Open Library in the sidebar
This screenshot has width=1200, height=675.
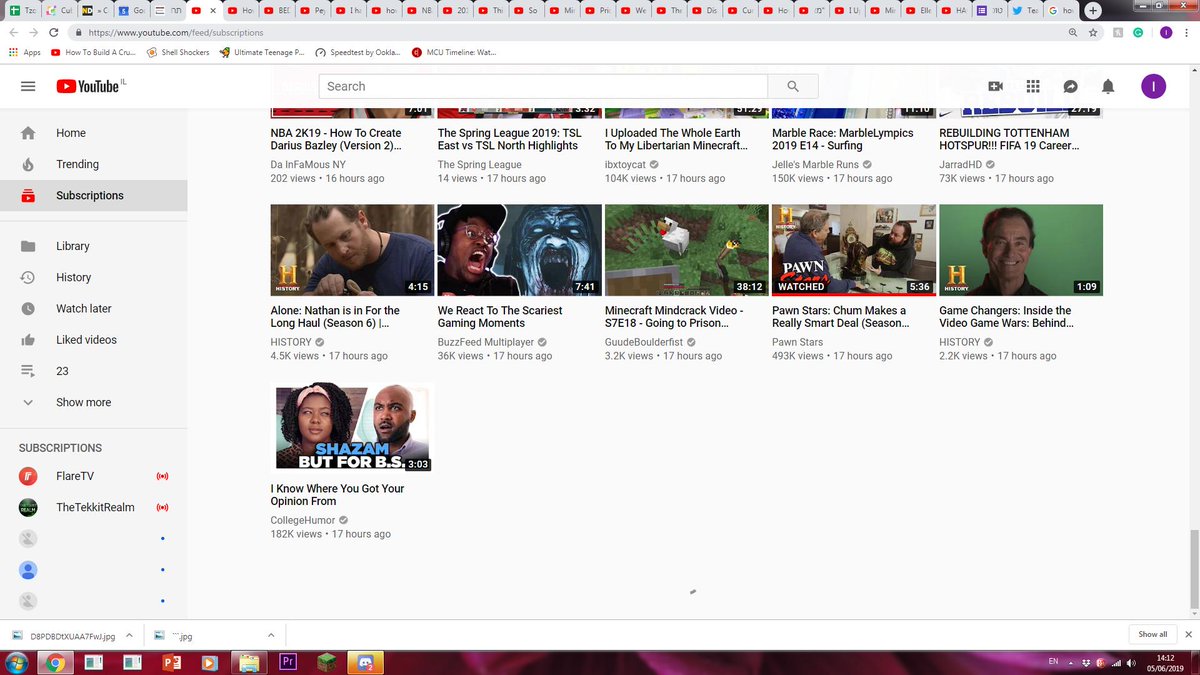[93, 246]
